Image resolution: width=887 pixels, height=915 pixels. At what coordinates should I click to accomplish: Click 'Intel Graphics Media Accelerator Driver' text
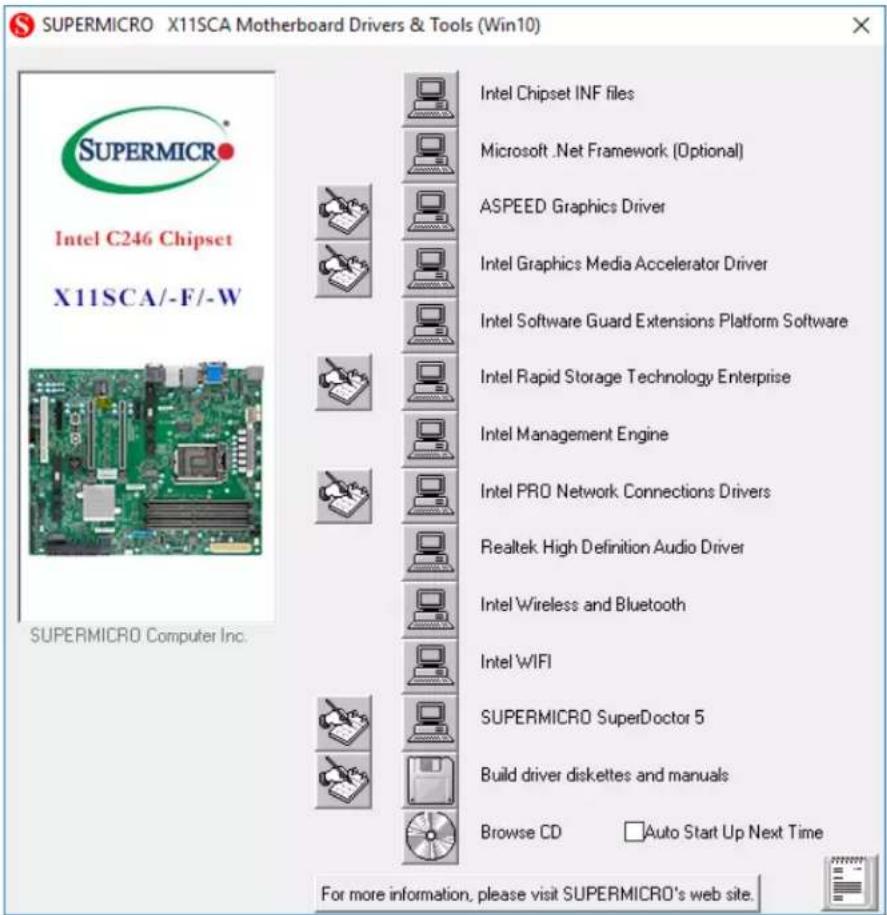click(624, 264)
